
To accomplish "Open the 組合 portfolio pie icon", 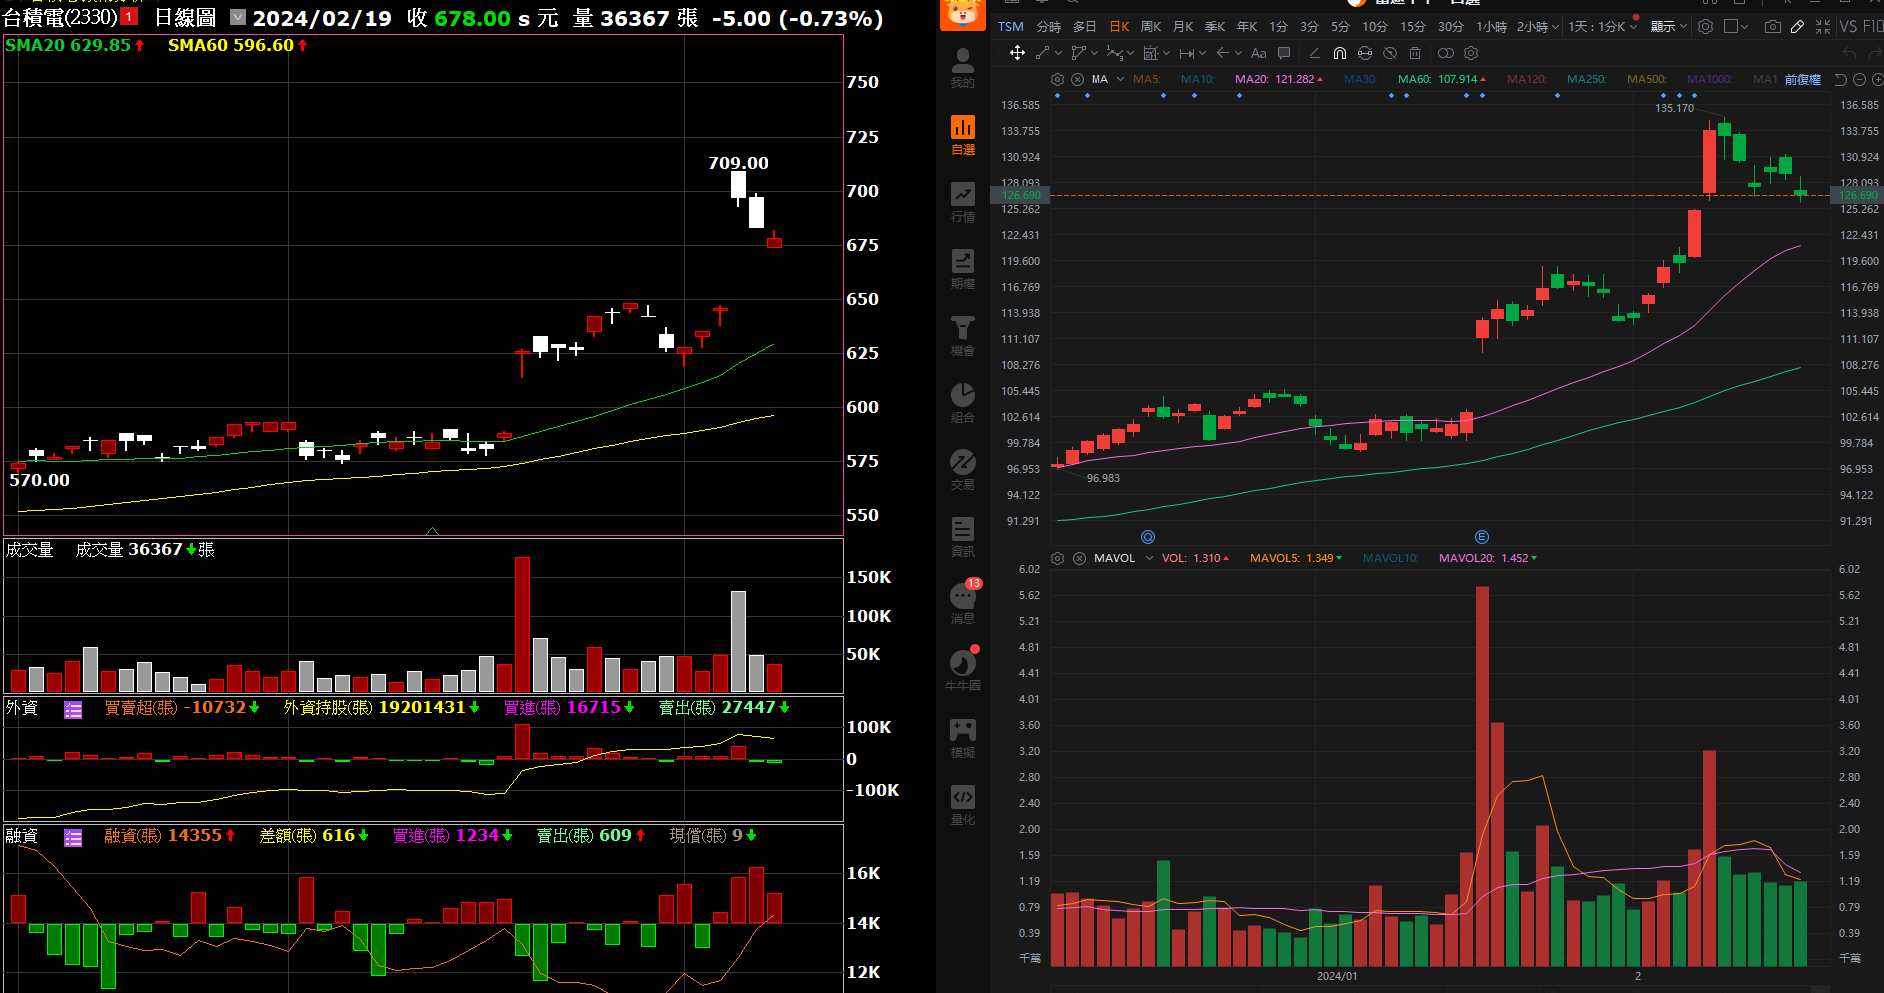I will pos(962,403).
